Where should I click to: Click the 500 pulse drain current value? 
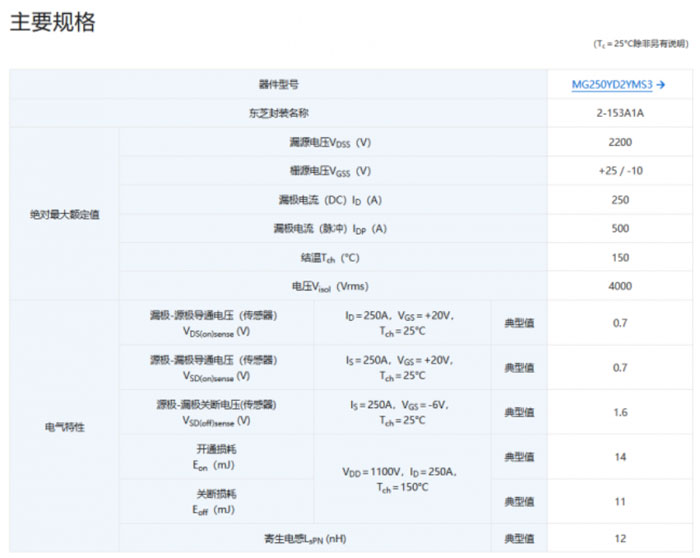(x=619, y=228)
